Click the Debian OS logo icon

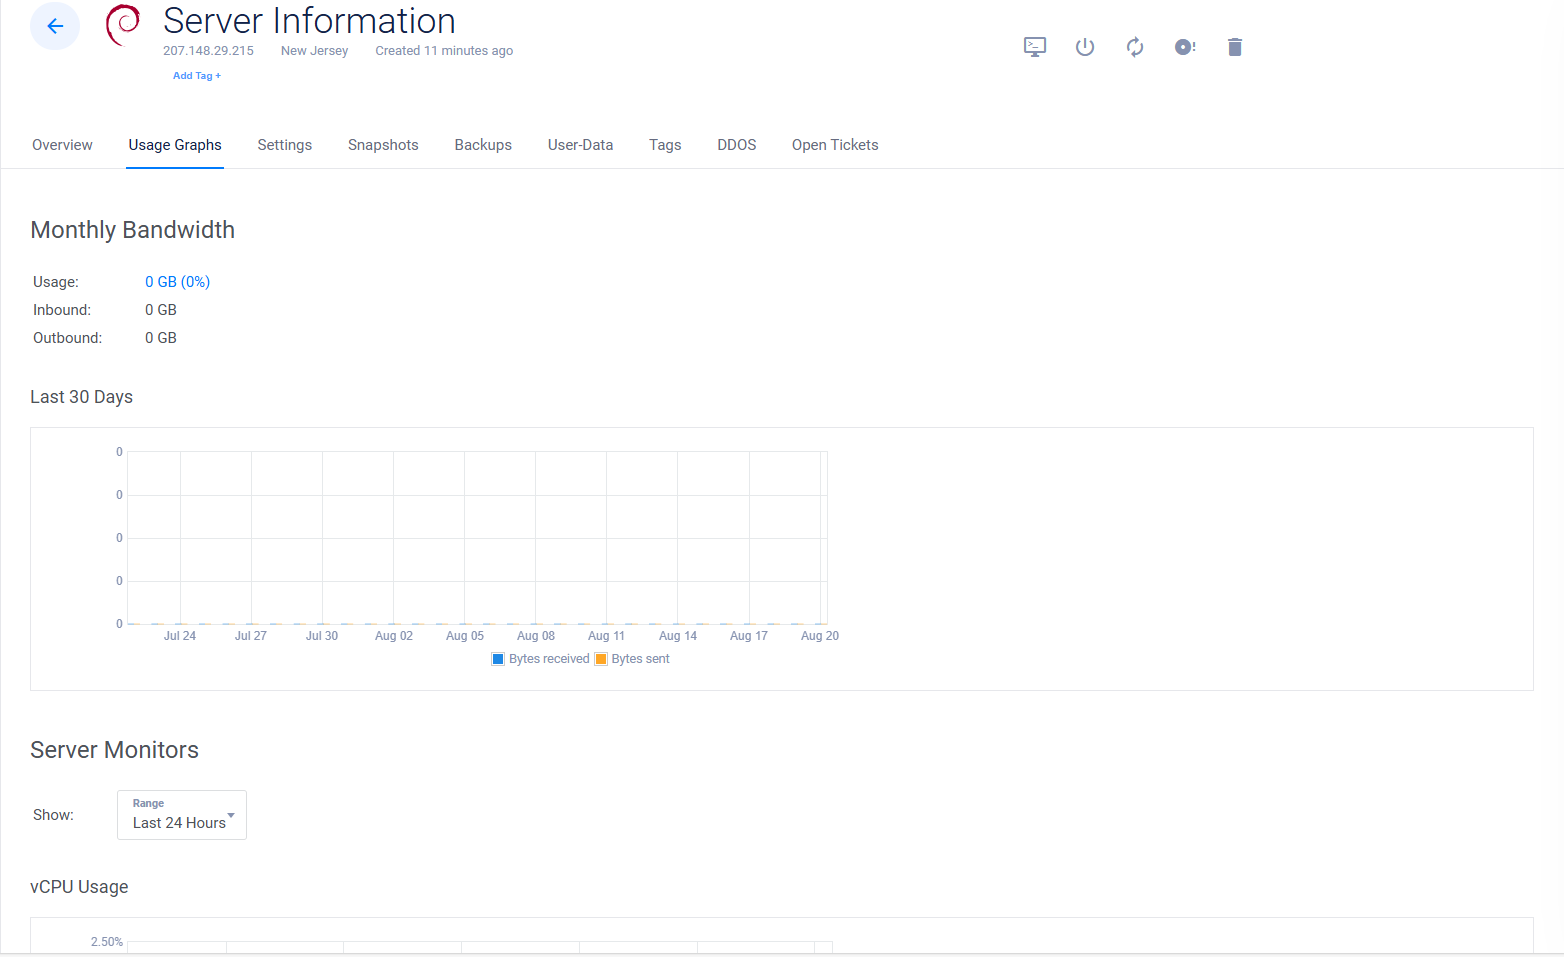(x=123, y=25)
